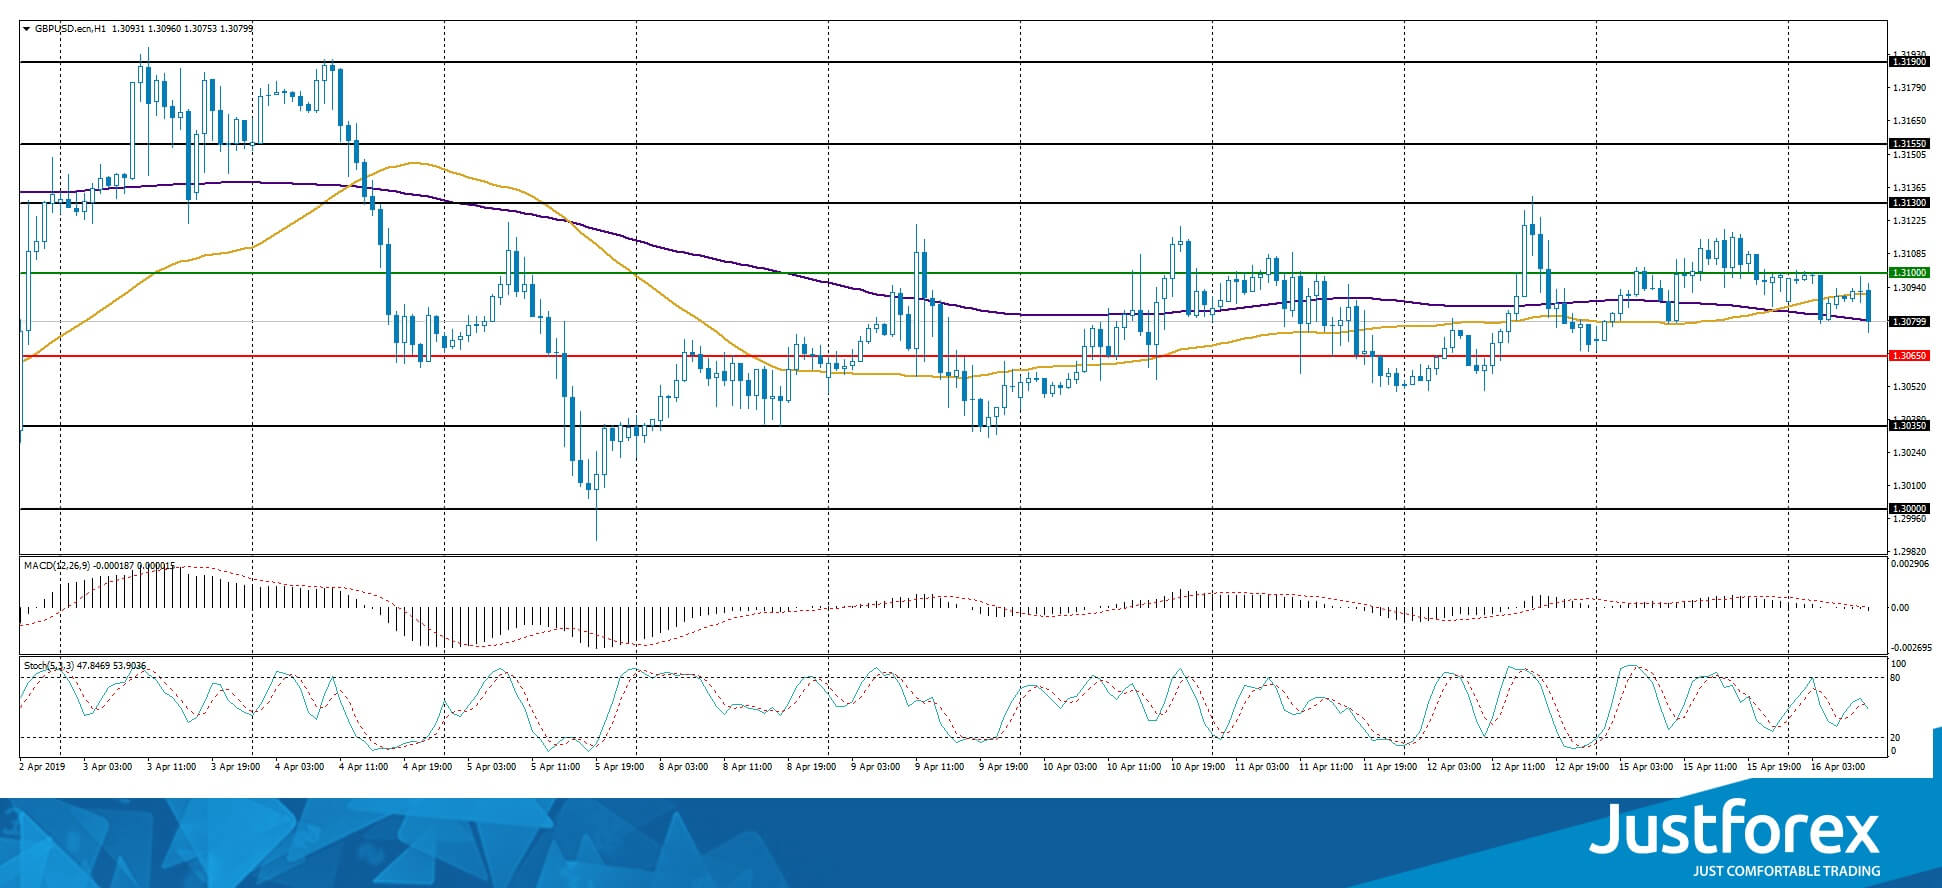Click the 1.30100 value on the price axis

click(1909, 486)
